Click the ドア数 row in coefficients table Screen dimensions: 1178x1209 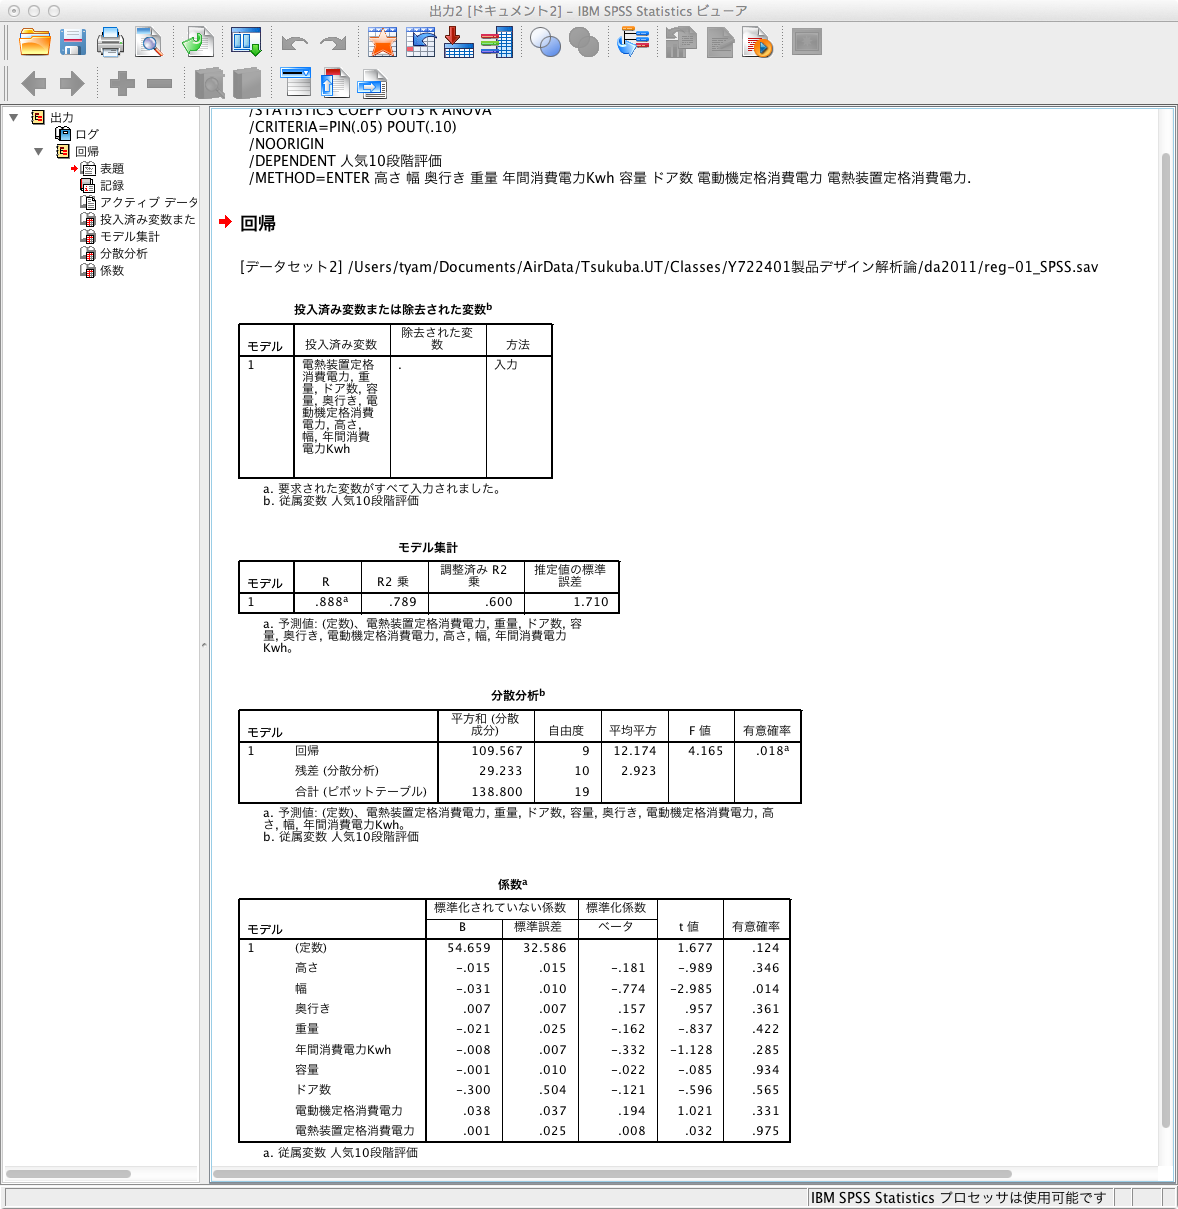pos(514,1090)
